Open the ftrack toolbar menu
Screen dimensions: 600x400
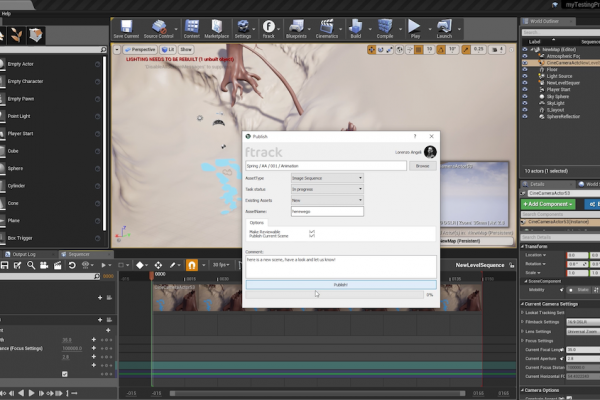269,29
